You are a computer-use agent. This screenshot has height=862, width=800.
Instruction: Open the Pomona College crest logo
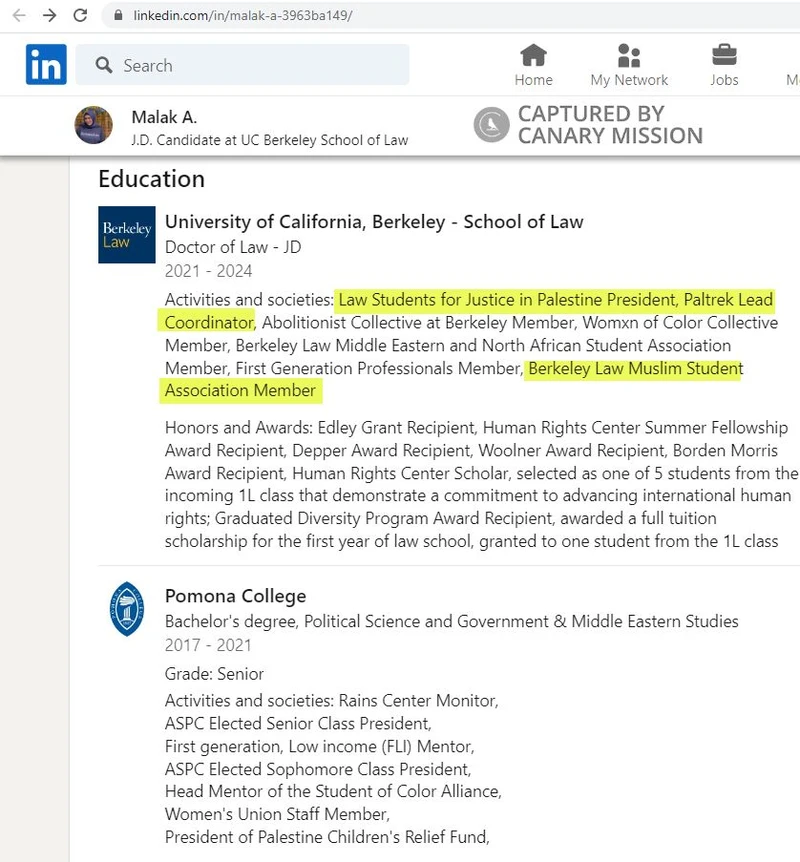click(127, 609)
